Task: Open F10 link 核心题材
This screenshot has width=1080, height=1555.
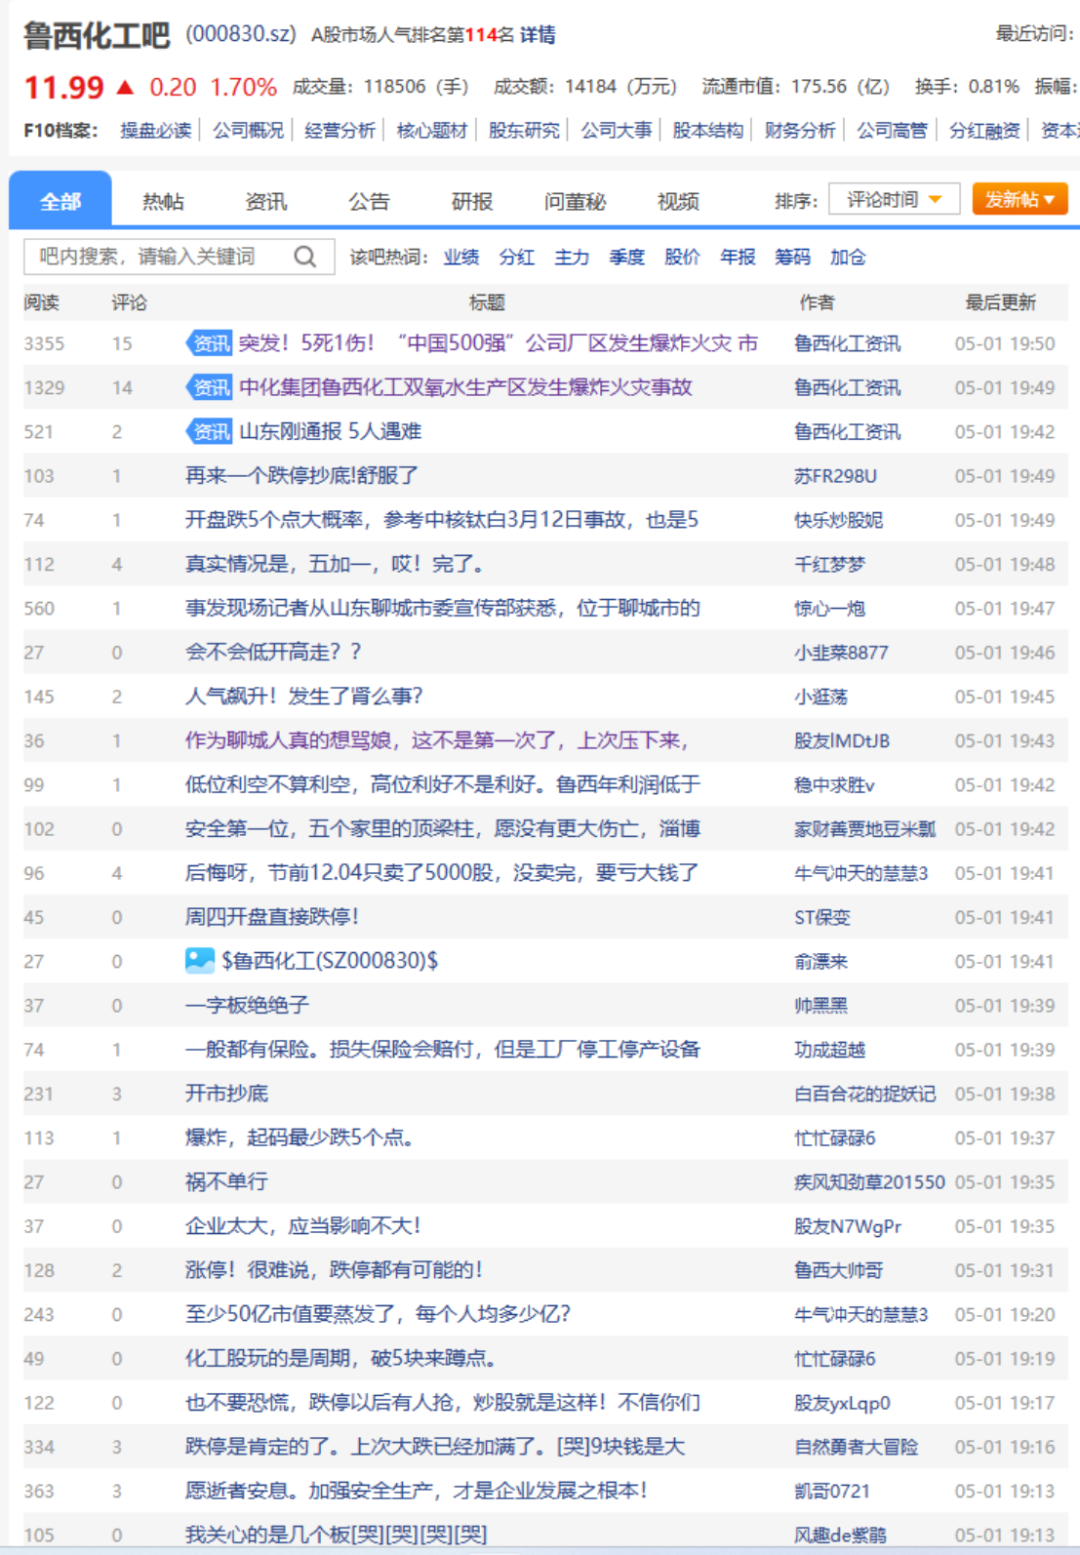Action: (432, 130)
